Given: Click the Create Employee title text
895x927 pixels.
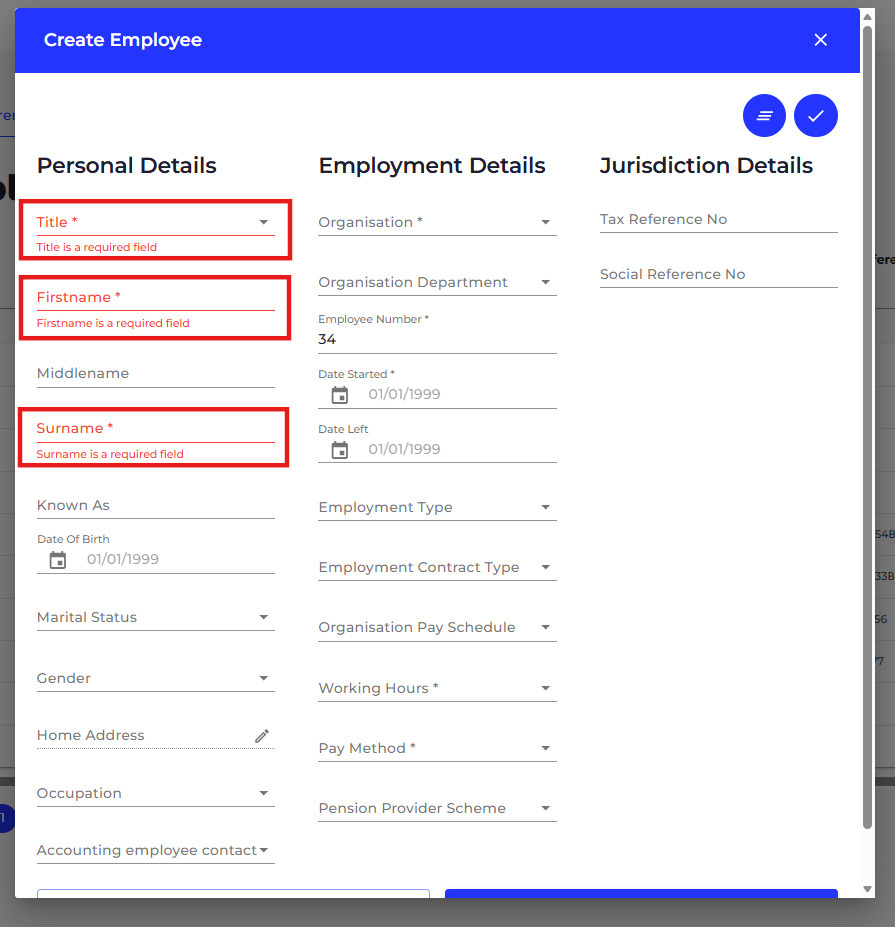Looking at the screenshot, I should click(123, 40).
